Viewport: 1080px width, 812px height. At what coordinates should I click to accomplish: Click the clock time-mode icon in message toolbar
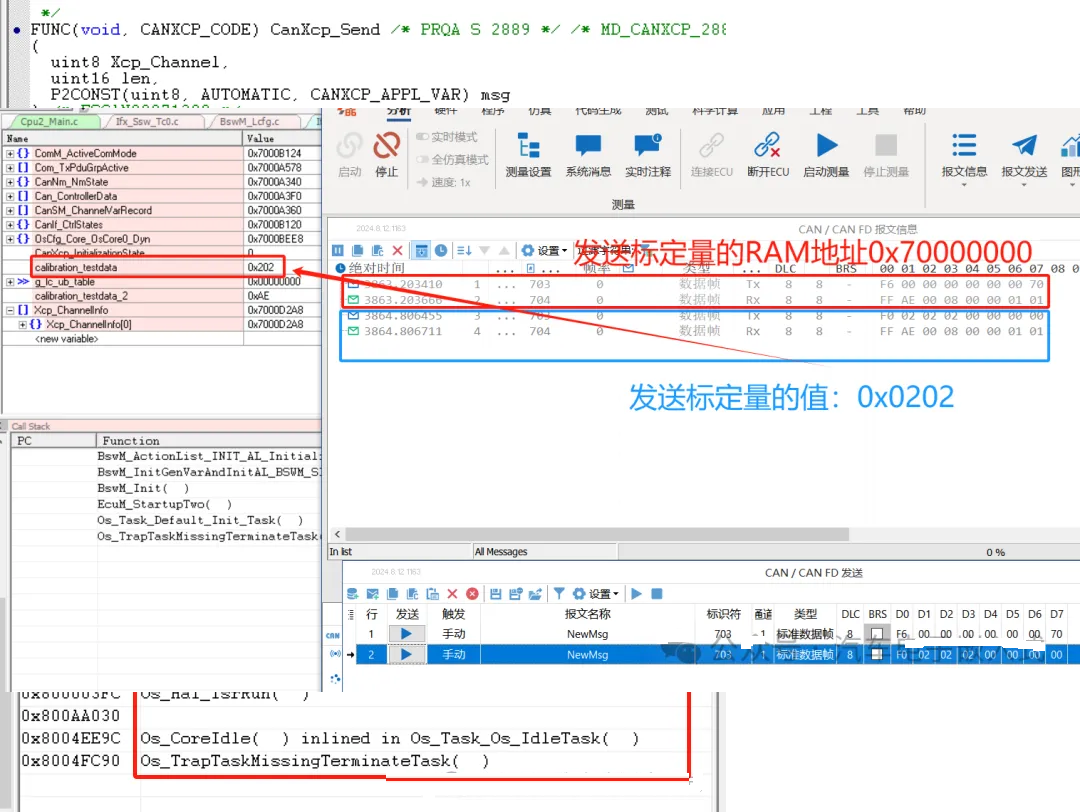click(x=441, y=250)
